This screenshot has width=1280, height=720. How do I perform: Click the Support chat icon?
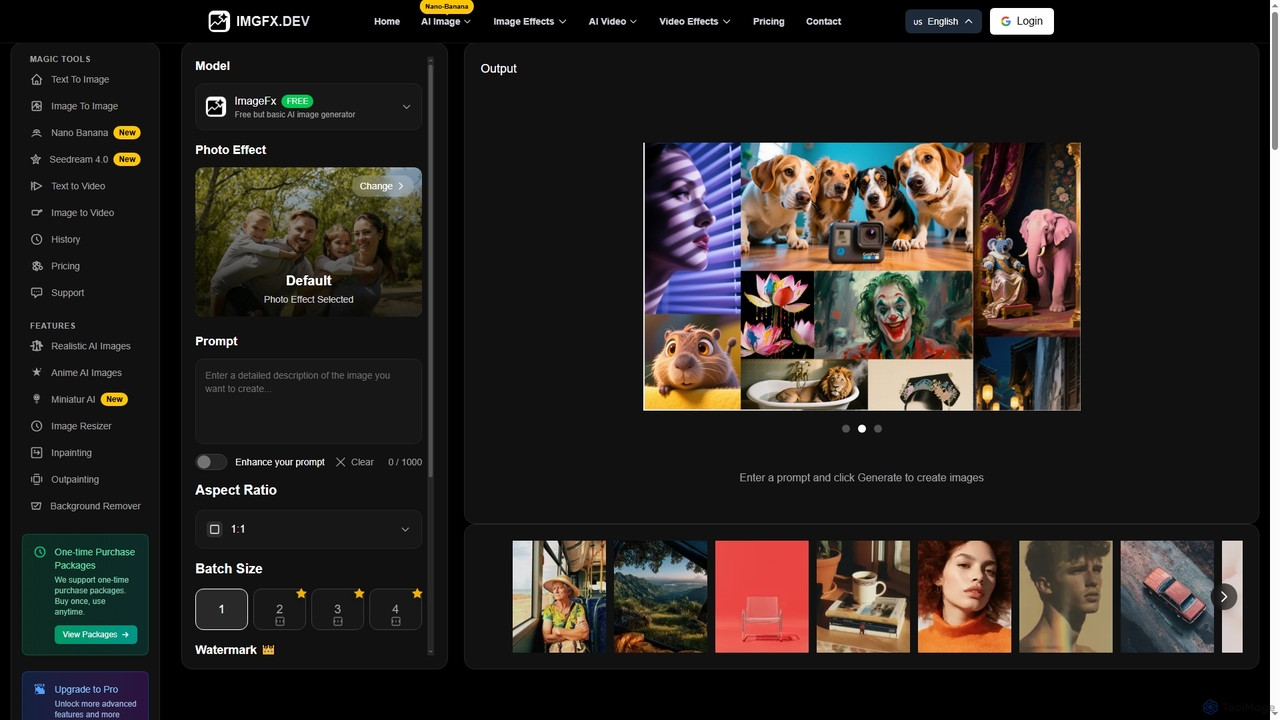pos(37,293)
